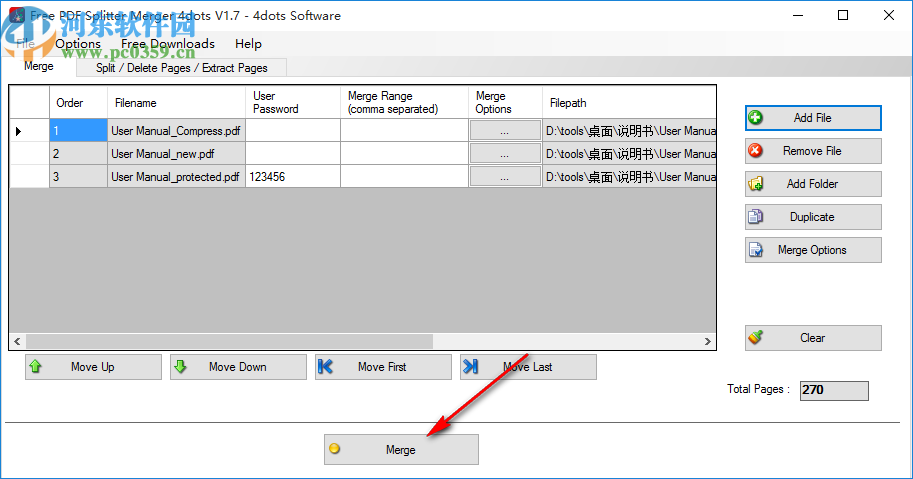Click Order cell 3
The image size is (913, 479).
pyautogui.click(x=79, y=176)
